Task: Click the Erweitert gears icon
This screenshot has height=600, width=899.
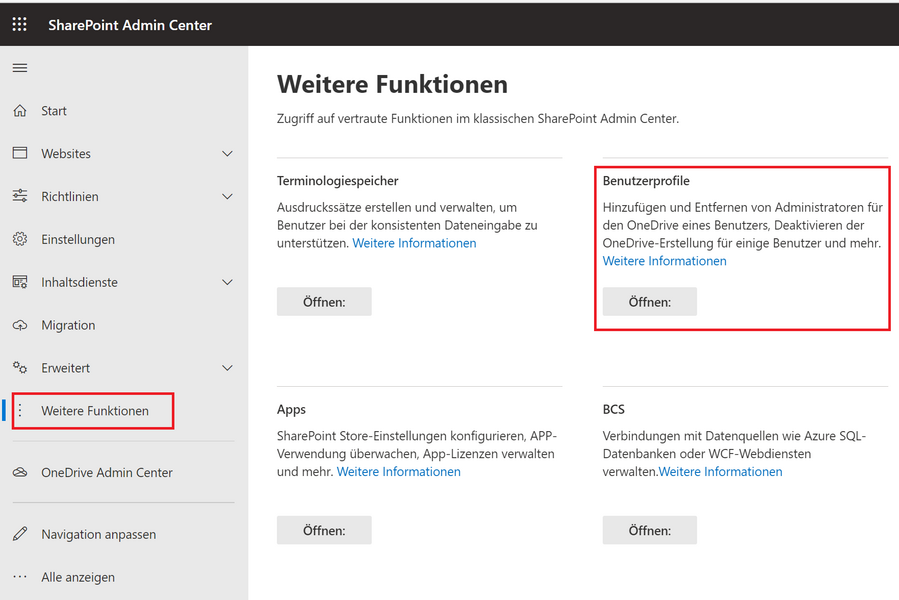Action: click(20, 368)
